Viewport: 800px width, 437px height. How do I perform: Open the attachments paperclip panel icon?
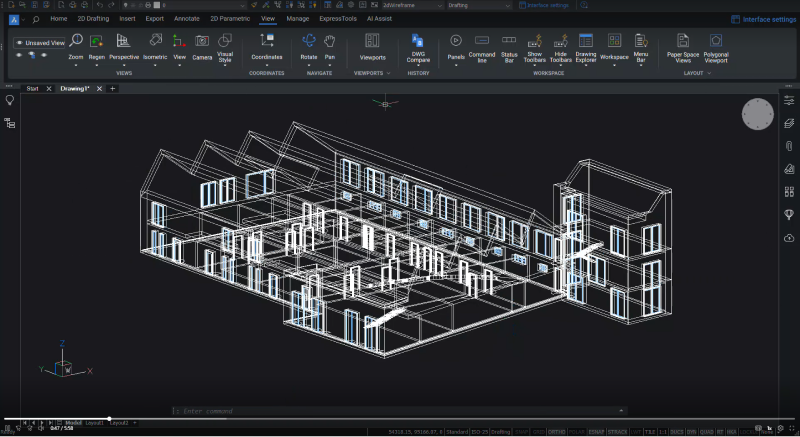click(x=789, y=146)
